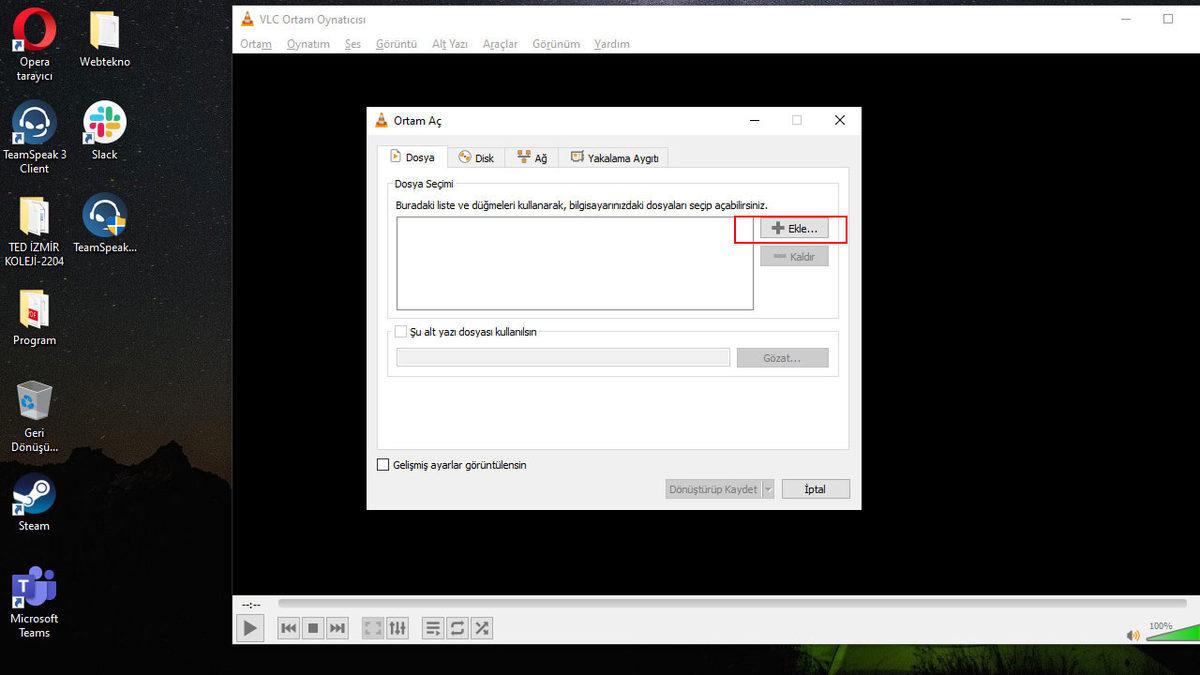Enable random playback shuffle icon
The image size is (1200, 675).
point(481,628)
